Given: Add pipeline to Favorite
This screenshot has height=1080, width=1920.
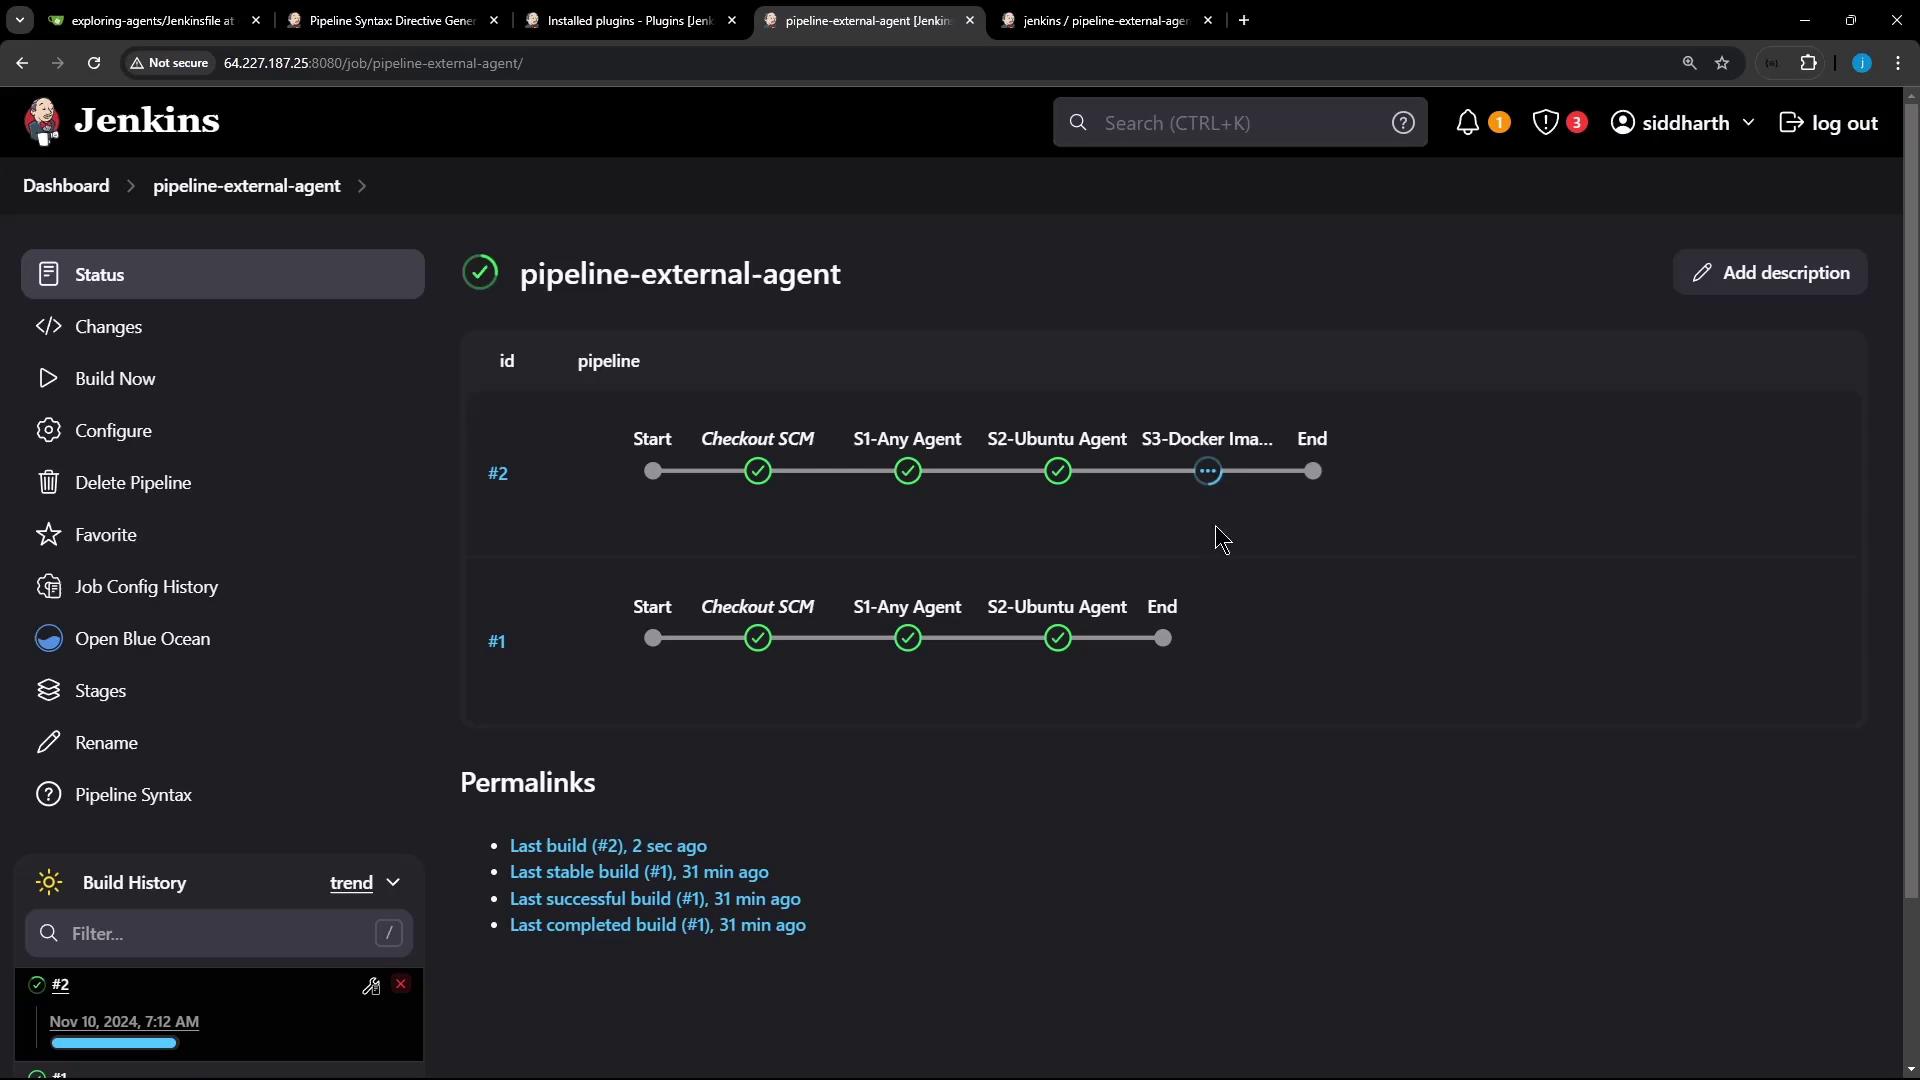Looking at the screenshot, I should pos(105,535).
